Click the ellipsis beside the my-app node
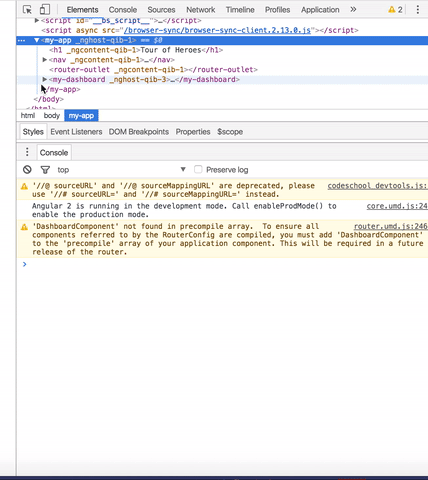Viewport: 428px width, 480px height. click(x=21, y=40)
